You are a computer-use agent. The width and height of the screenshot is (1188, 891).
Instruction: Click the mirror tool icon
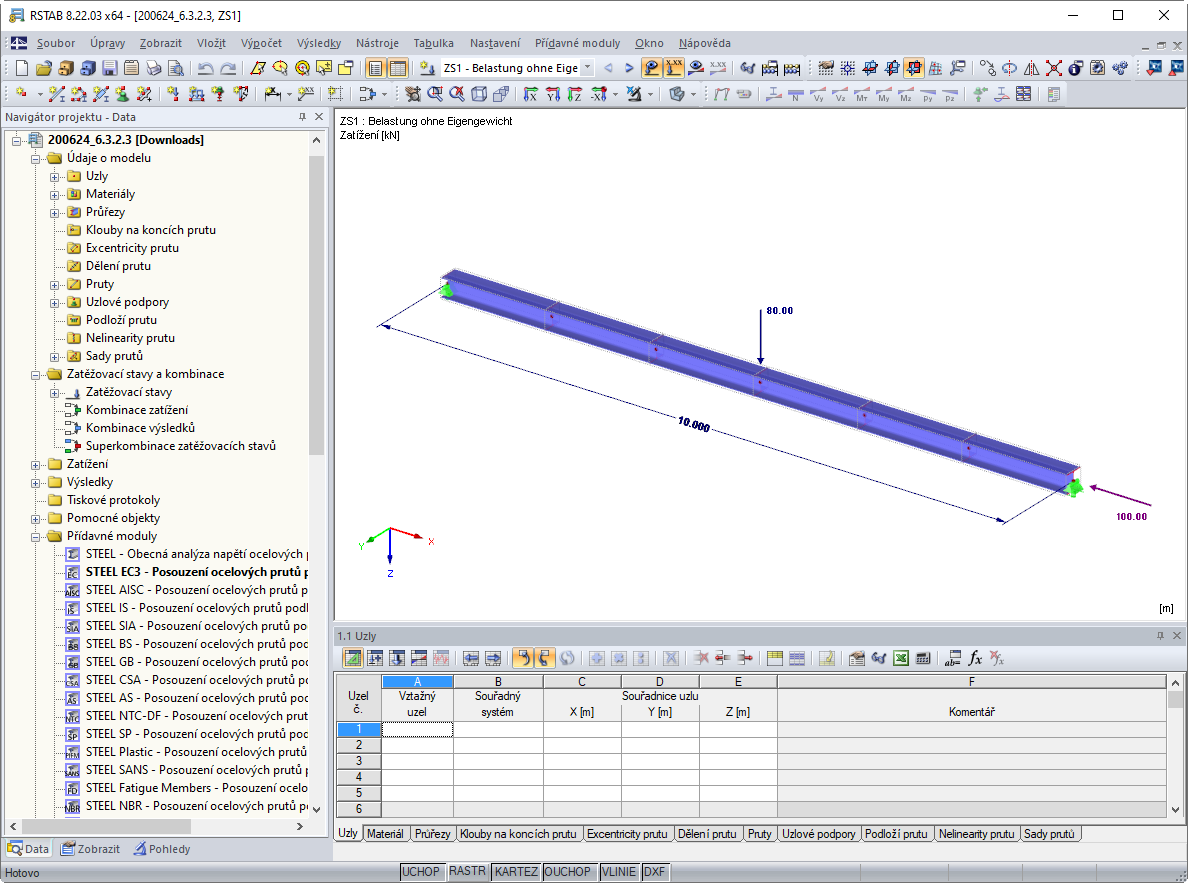click(1032, 68)
